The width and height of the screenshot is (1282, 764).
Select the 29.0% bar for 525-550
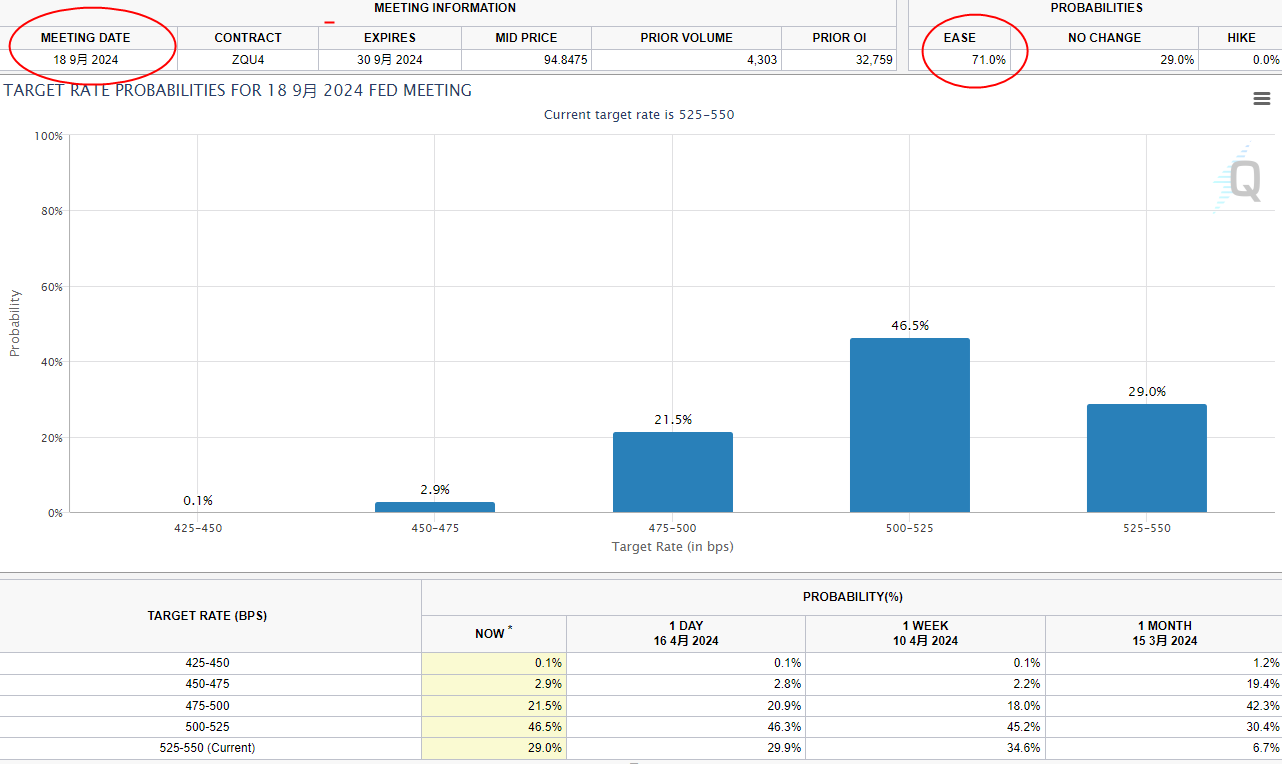[x=1146, y=458]
